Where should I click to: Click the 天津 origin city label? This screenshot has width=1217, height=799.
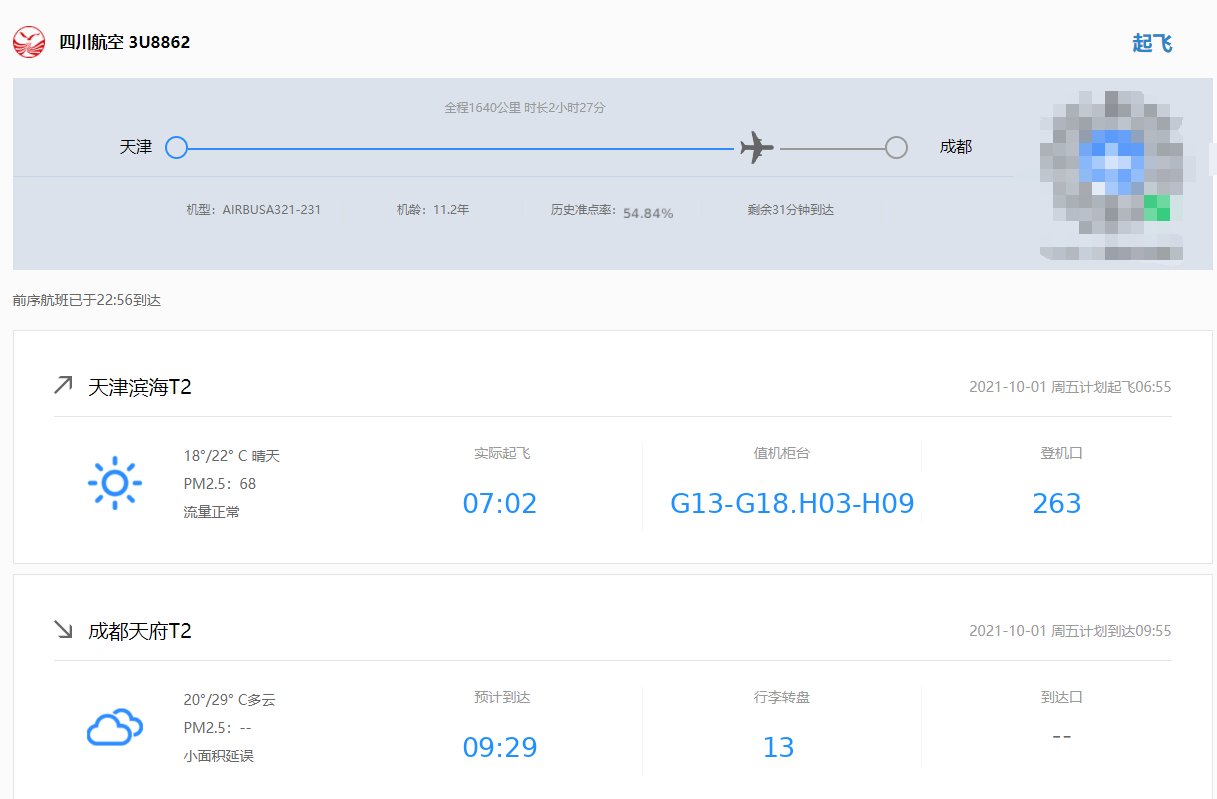[x=136, y=147]
